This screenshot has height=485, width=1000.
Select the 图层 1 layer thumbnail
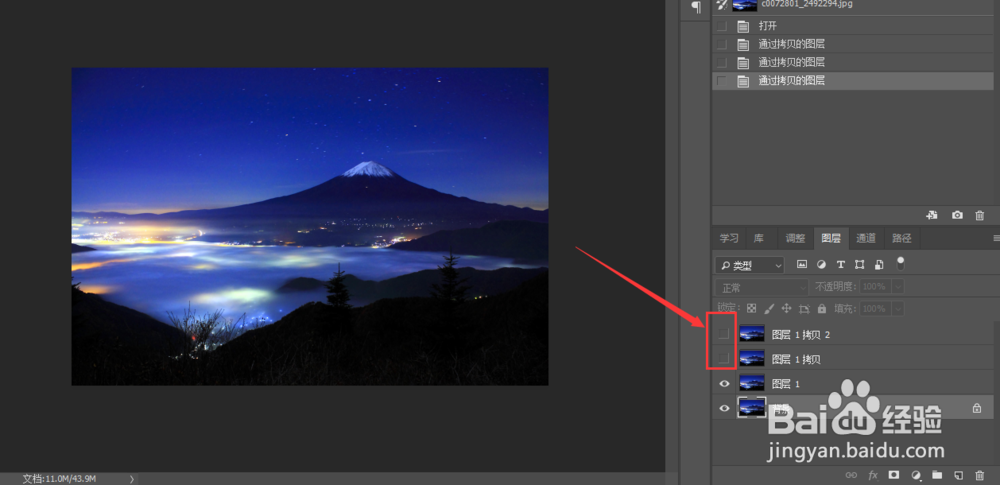point(752,383)
